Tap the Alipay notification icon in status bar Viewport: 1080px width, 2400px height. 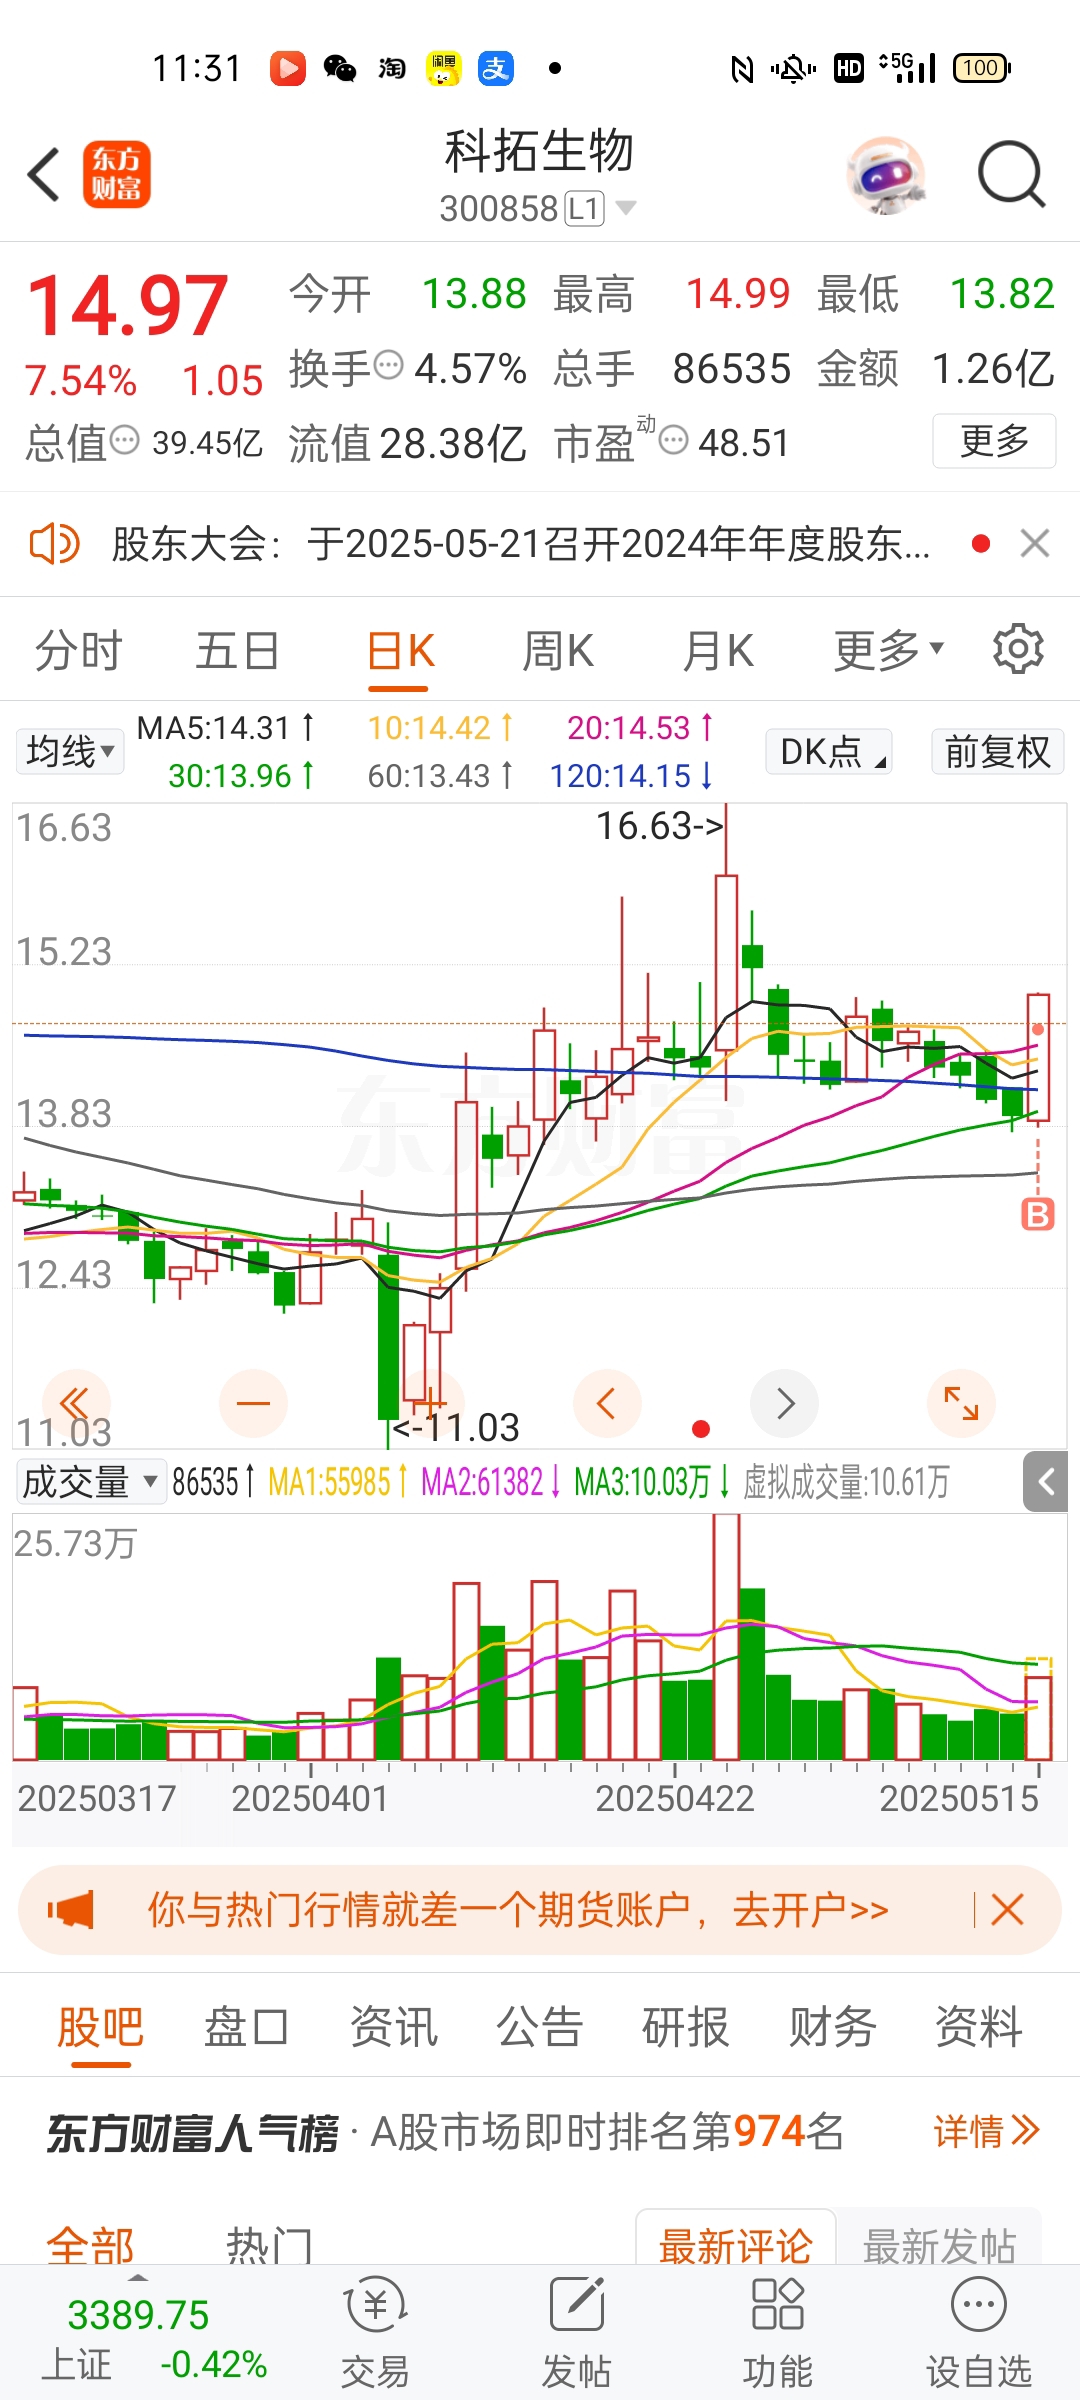pos(495,68)
